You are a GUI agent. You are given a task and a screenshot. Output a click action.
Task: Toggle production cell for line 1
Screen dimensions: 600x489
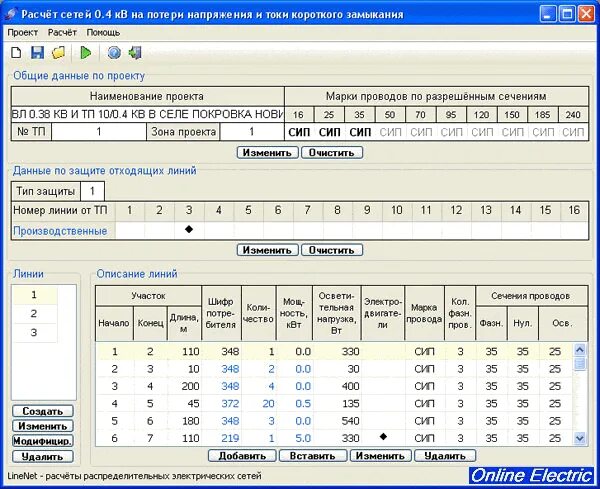pyautogui.click(x=130, y=230)
